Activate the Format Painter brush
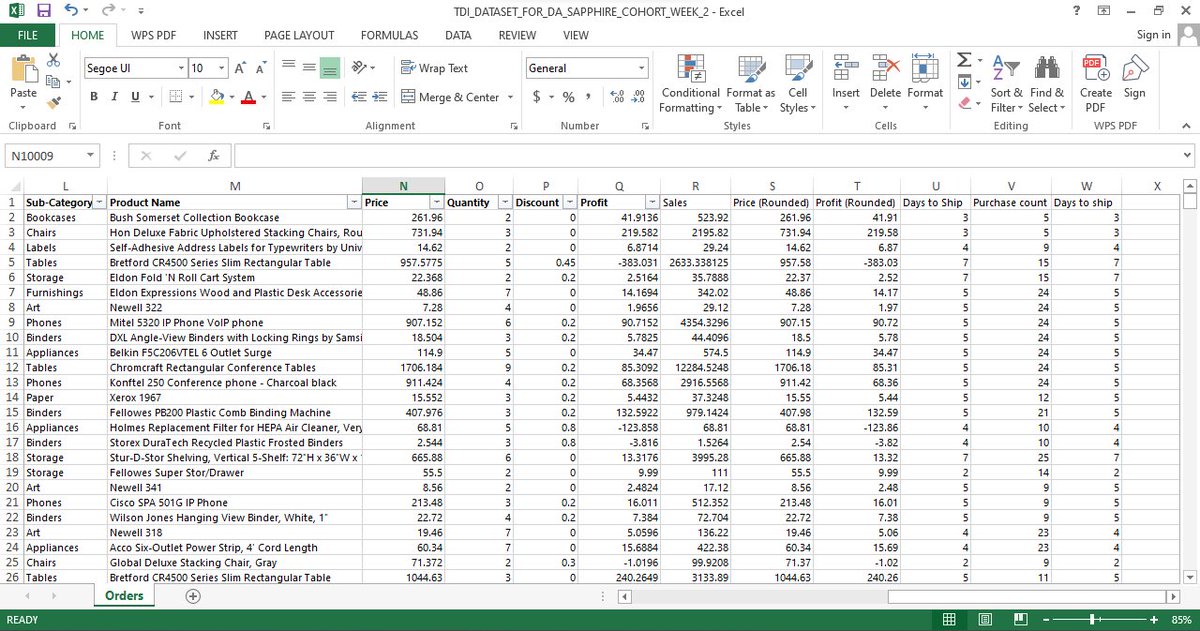The width and height of the screenshot is (1200, 631). pos(53,101)
